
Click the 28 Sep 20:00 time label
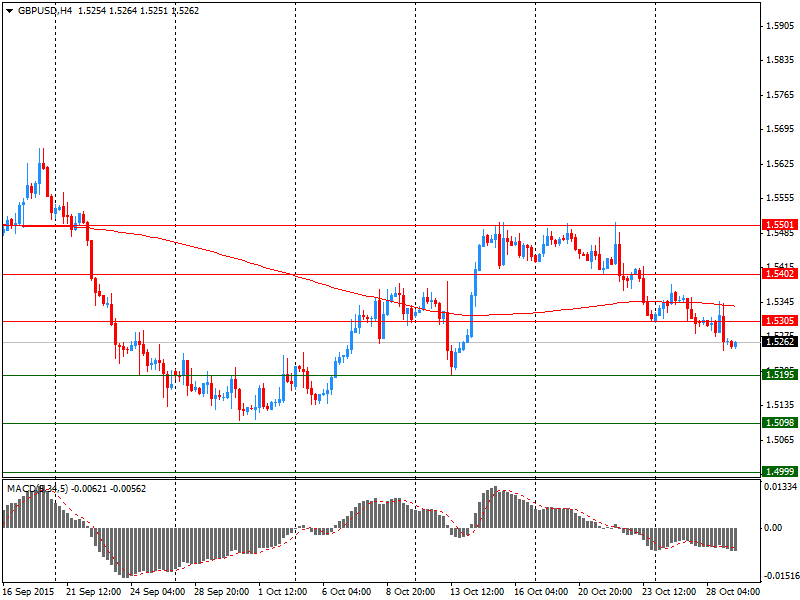[x=221, y=592]
